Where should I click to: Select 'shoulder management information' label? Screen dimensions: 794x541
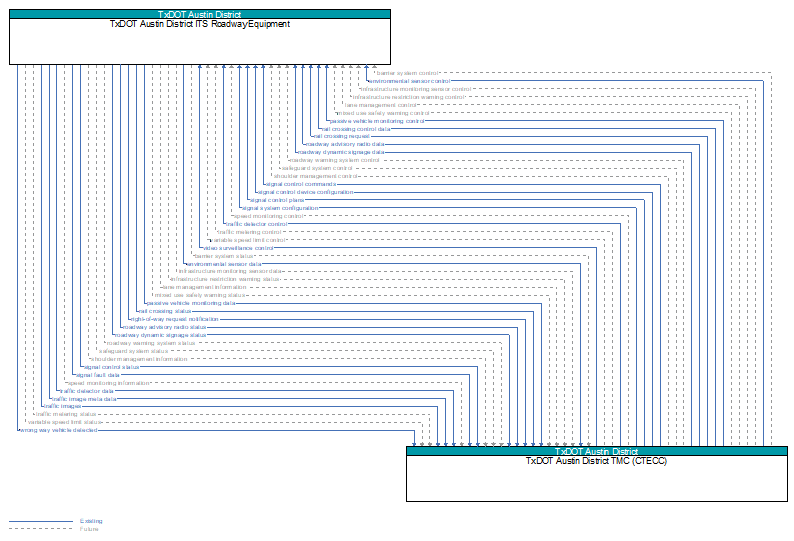(139, 359)
